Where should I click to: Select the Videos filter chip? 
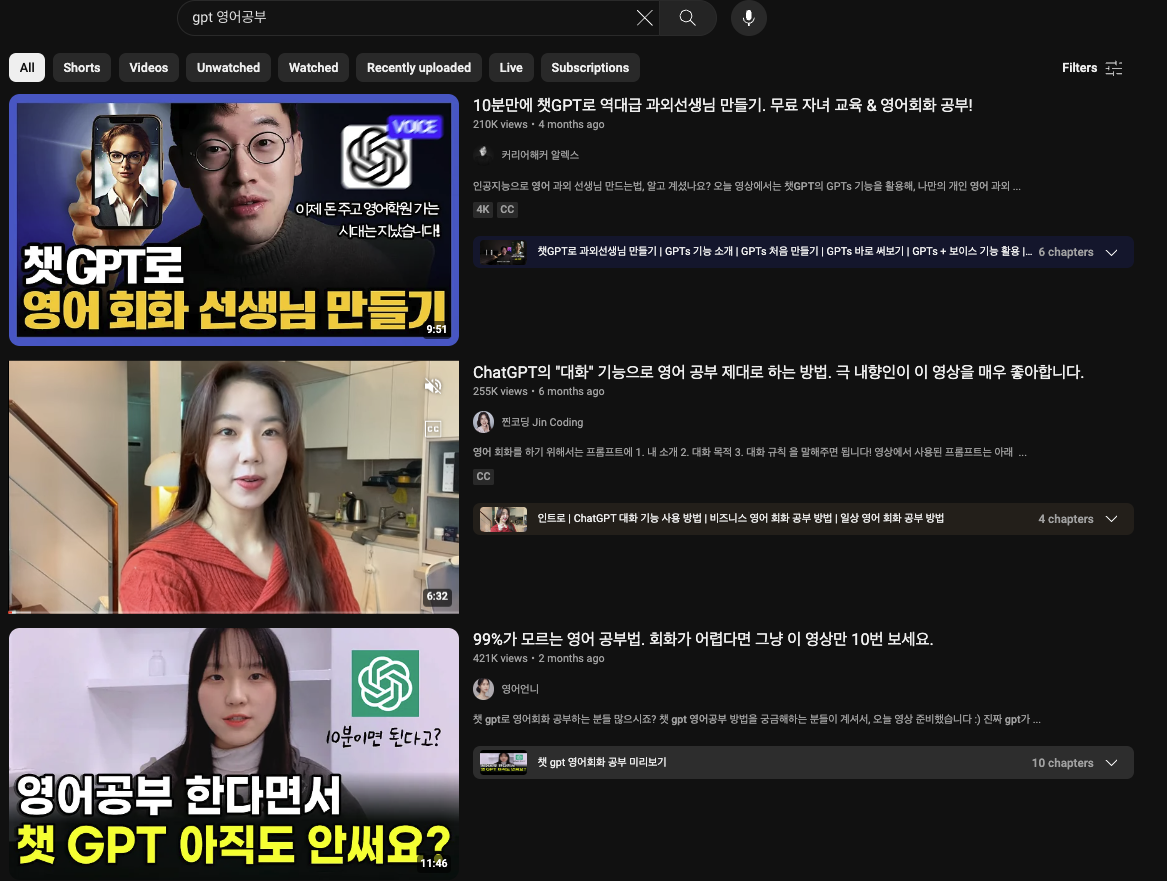click(x=149, y=68)
